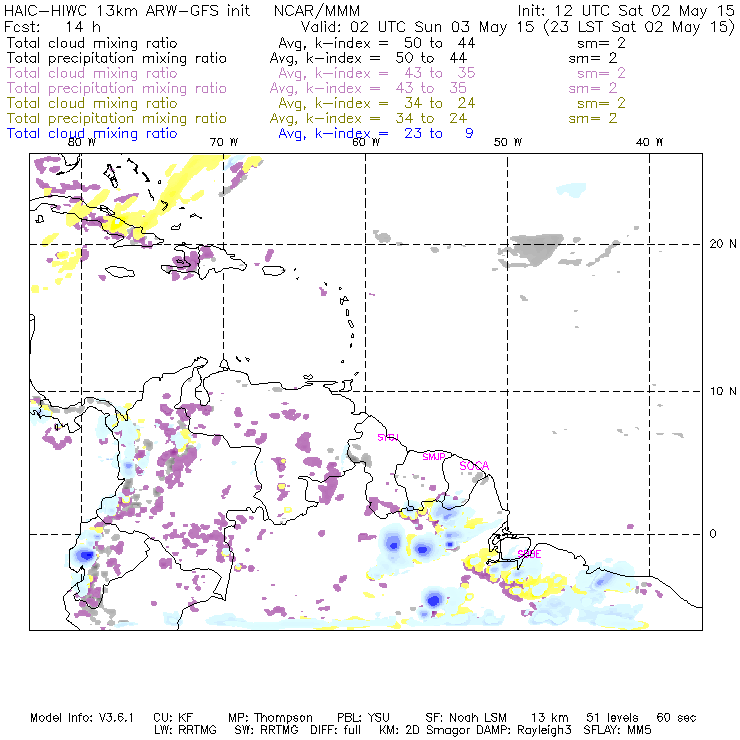
Task: Click the 'SYCJ' station marker
Action: pyautogui.click(x=388, y=437)
